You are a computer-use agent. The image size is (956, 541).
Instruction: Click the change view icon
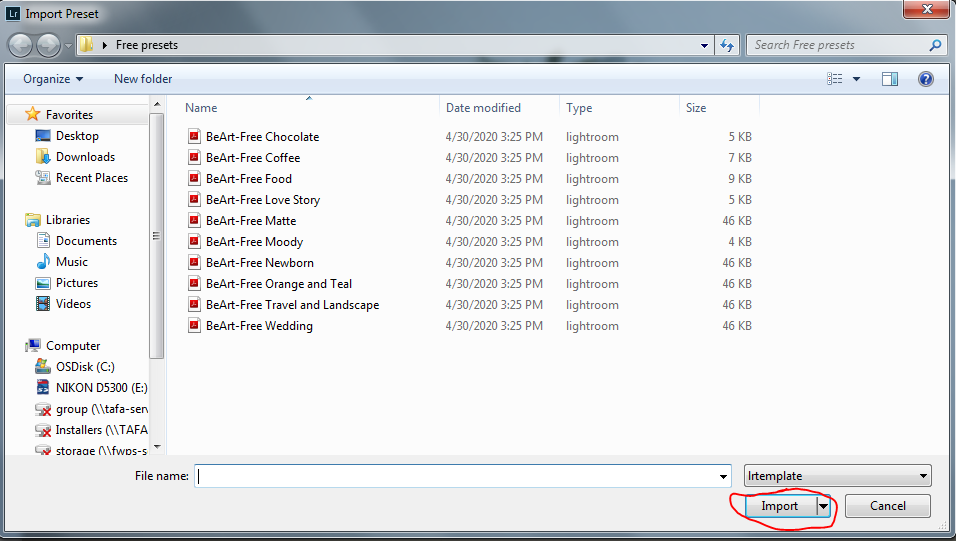(x=835, y=79)
